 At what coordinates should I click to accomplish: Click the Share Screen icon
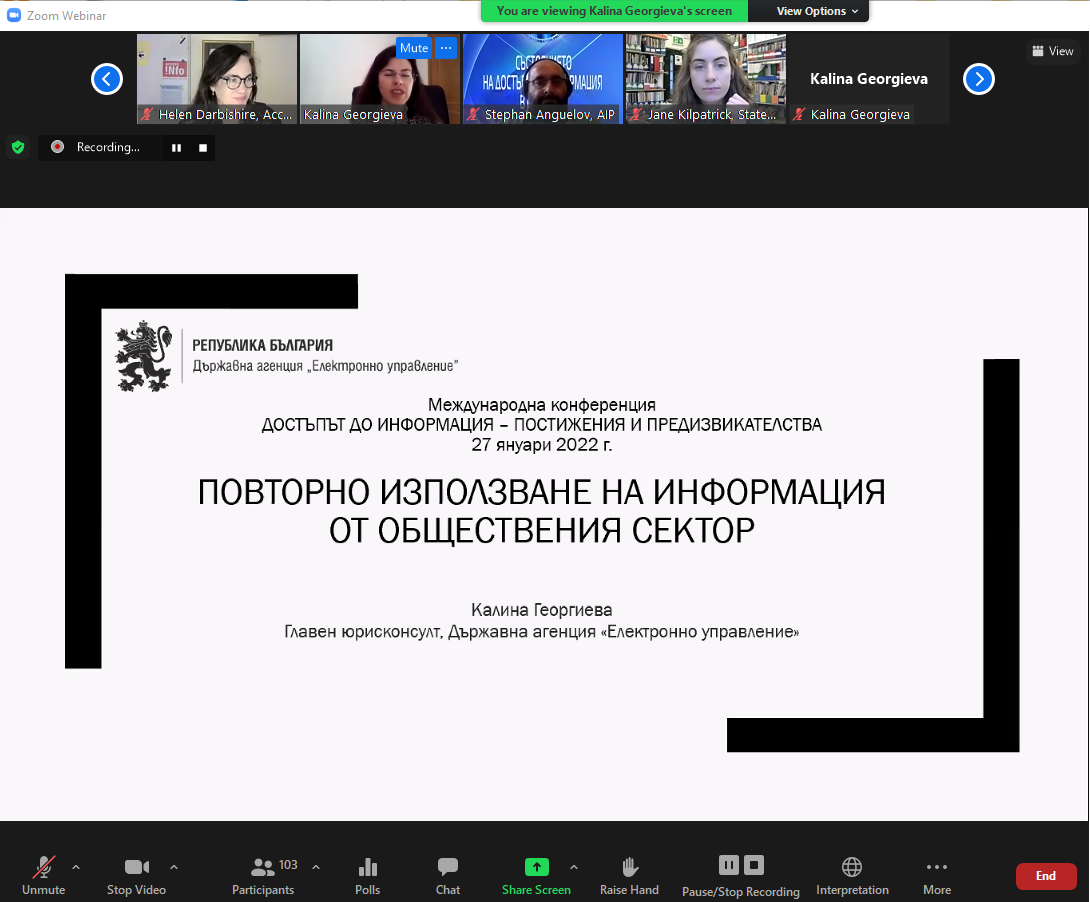536,867
